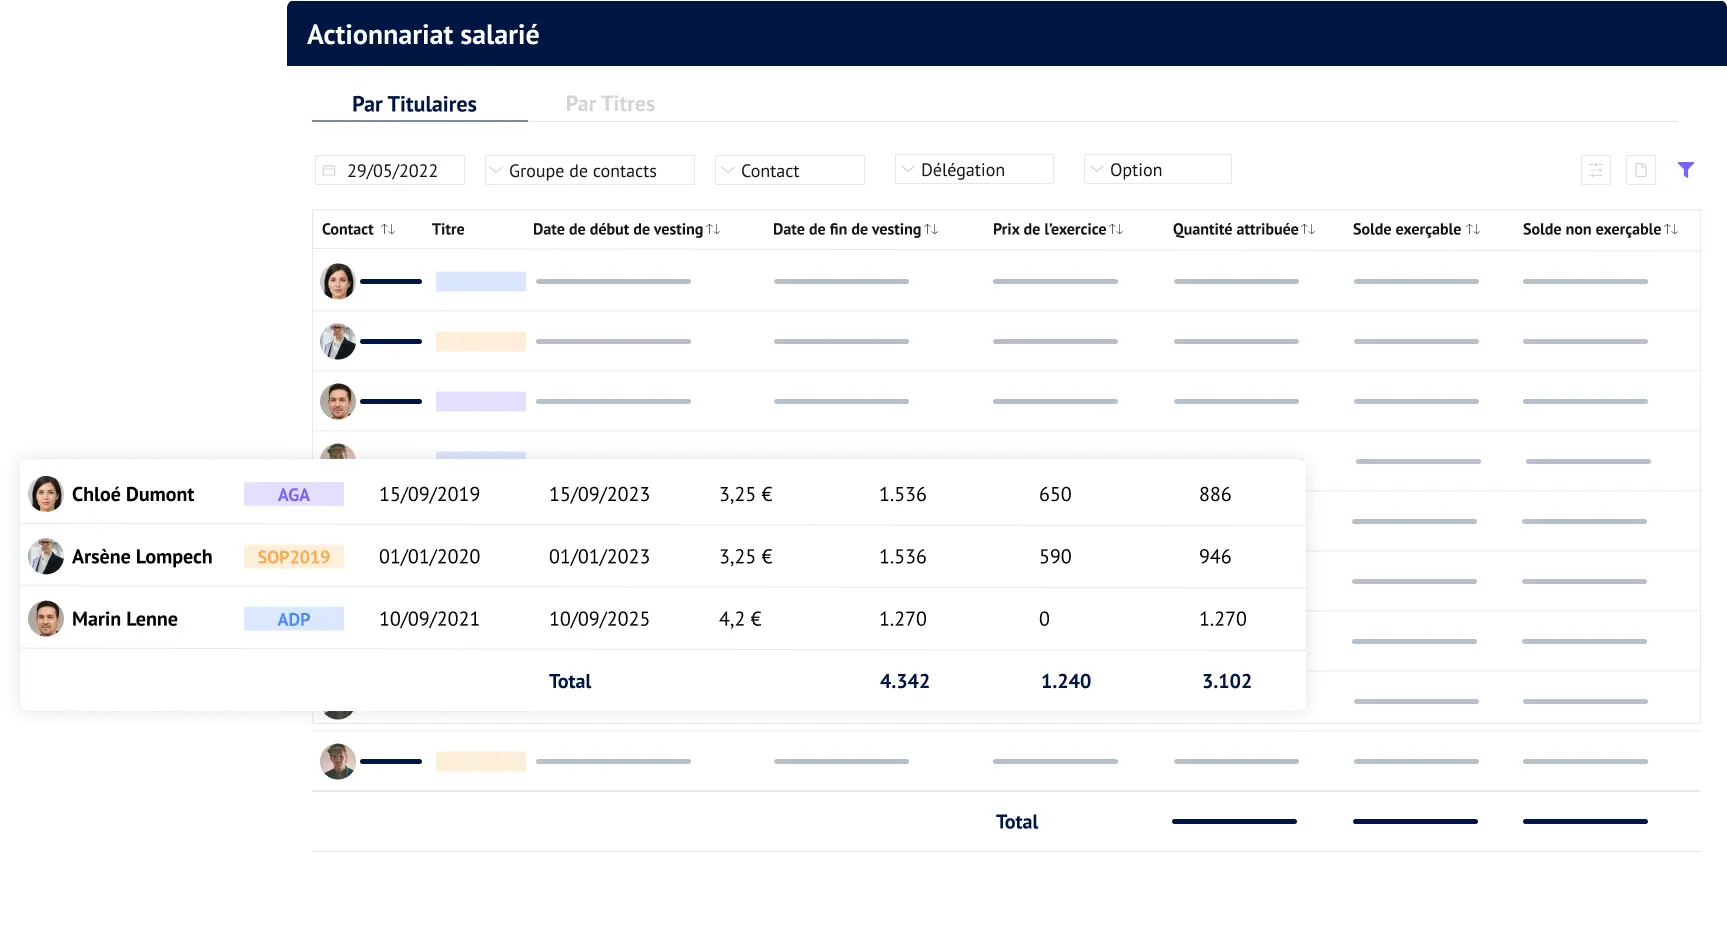This screenshot has height=928, width=1727.
Task: Sort the table by Contact column
Action: coord(388,229)
